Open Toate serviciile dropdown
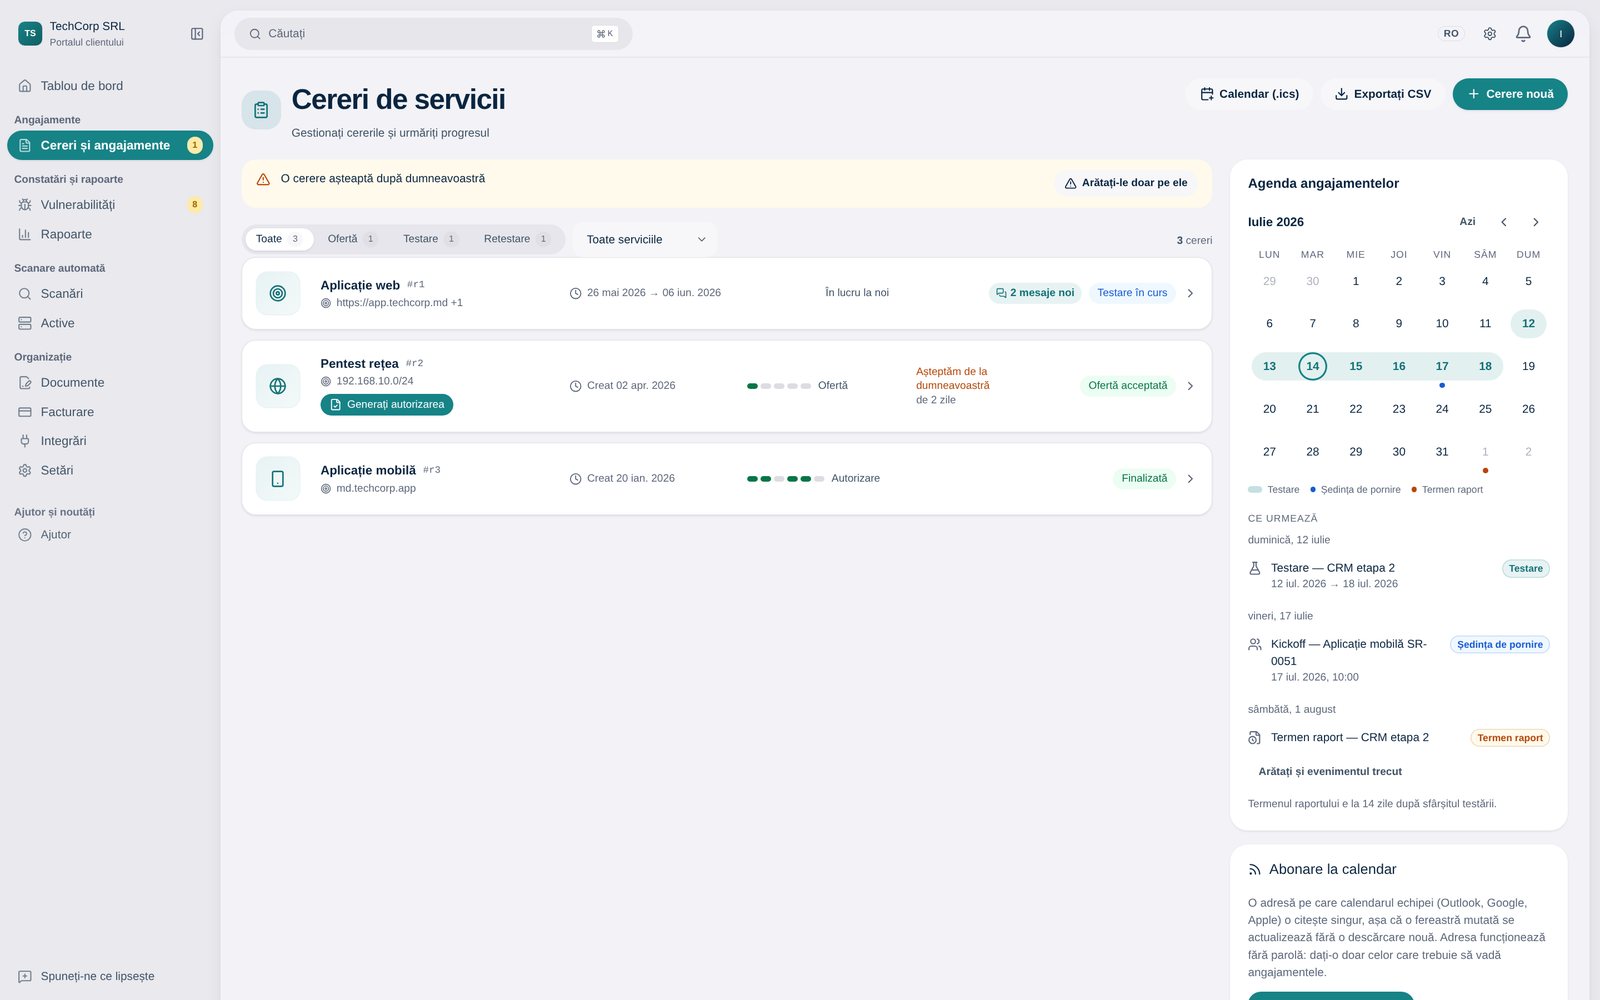Image resolution: width=1600 pixels, height=1000 pixels. pyautogui.click(x=645, y=240)
